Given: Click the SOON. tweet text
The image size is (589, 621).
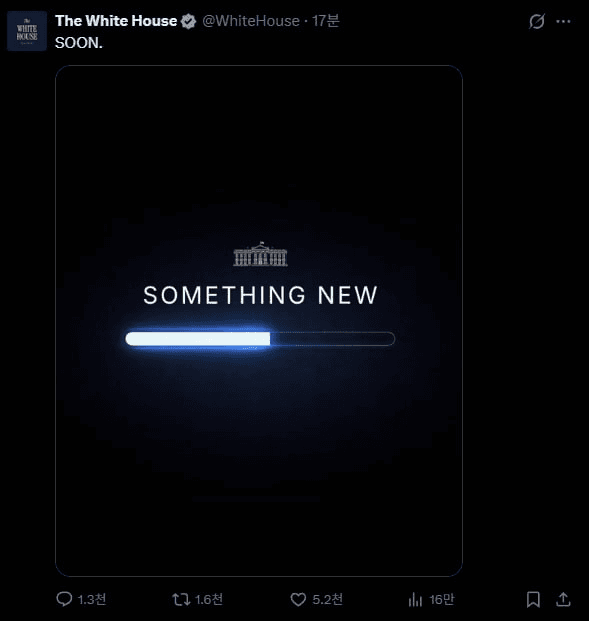Looking at the screenshot, I should 79,43.
